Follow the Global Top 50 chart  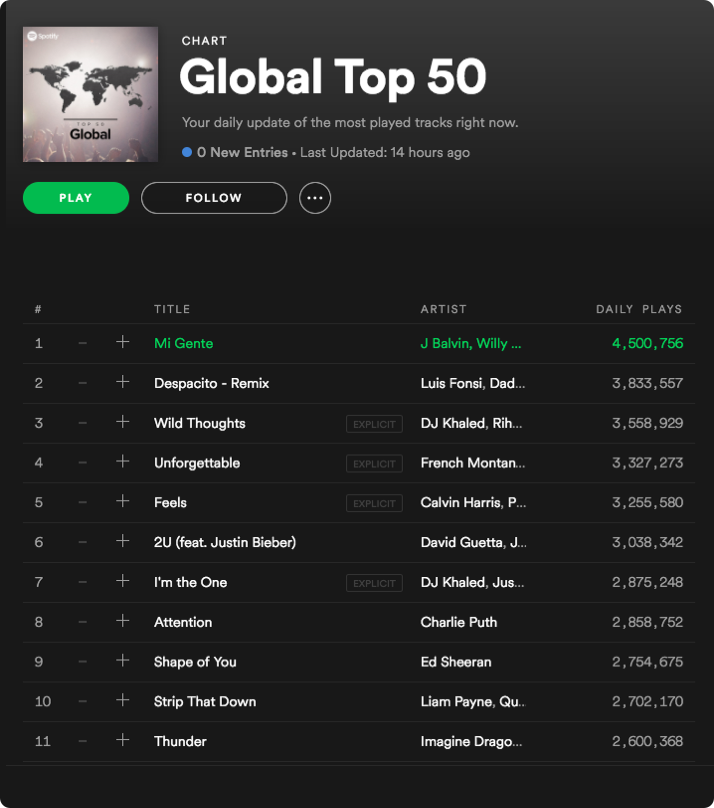point(214,198)
